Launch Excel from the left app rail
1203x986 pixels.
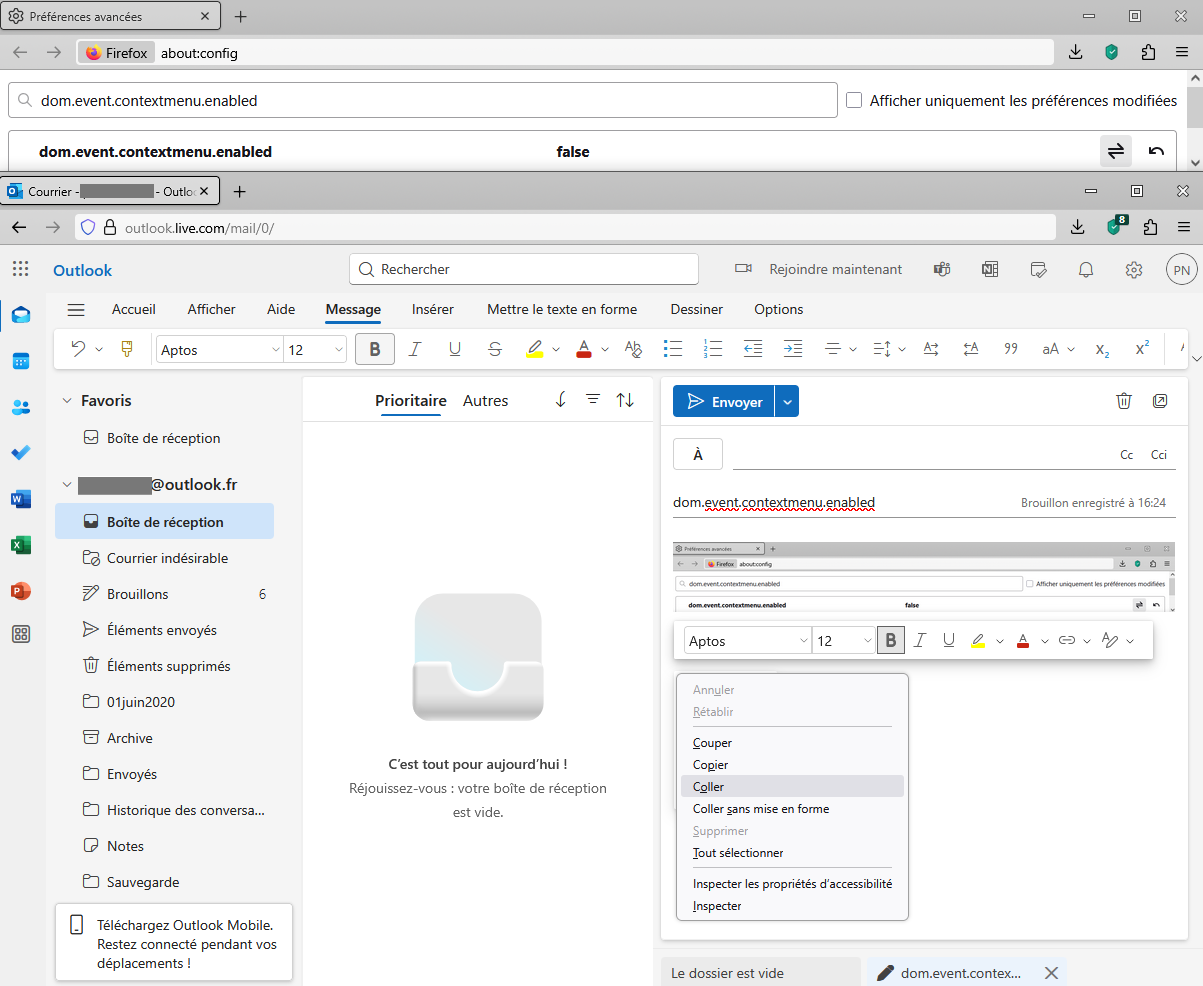tap(20, 545)
